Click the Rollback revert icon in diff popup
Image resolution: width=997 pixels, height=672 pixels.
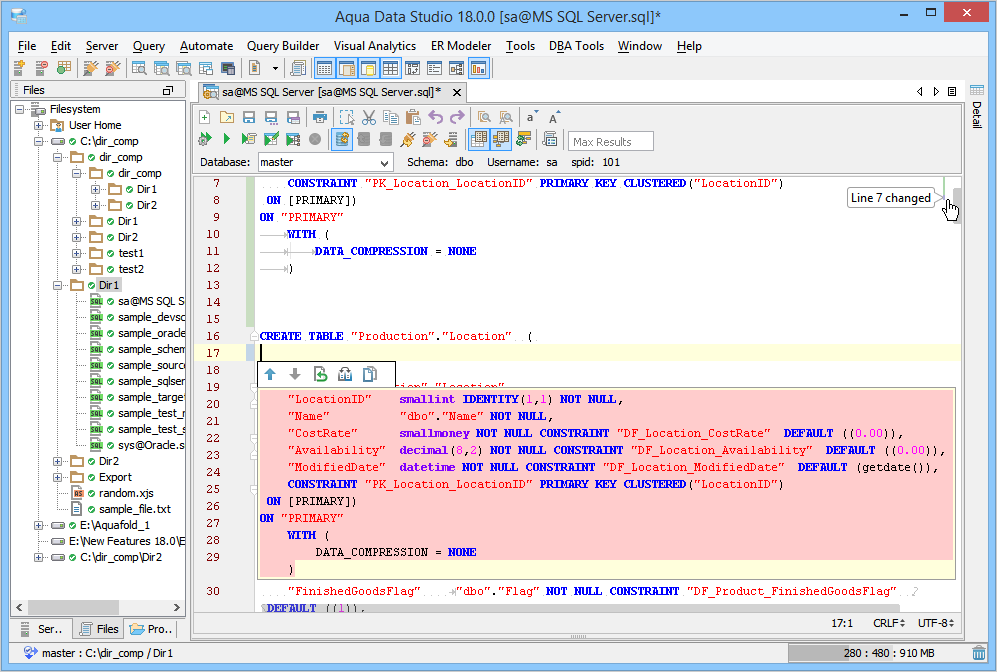(320, 374)
